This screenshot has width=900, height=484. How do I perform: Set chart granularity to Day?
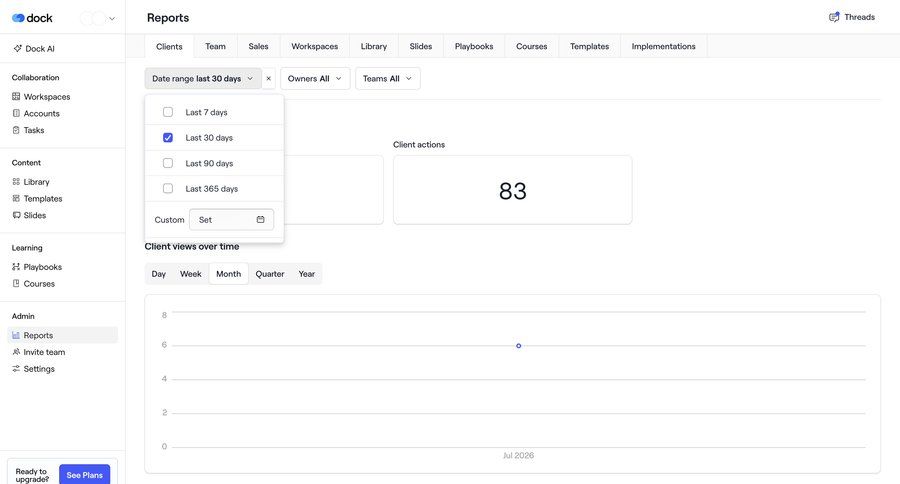tap(159, 274)
